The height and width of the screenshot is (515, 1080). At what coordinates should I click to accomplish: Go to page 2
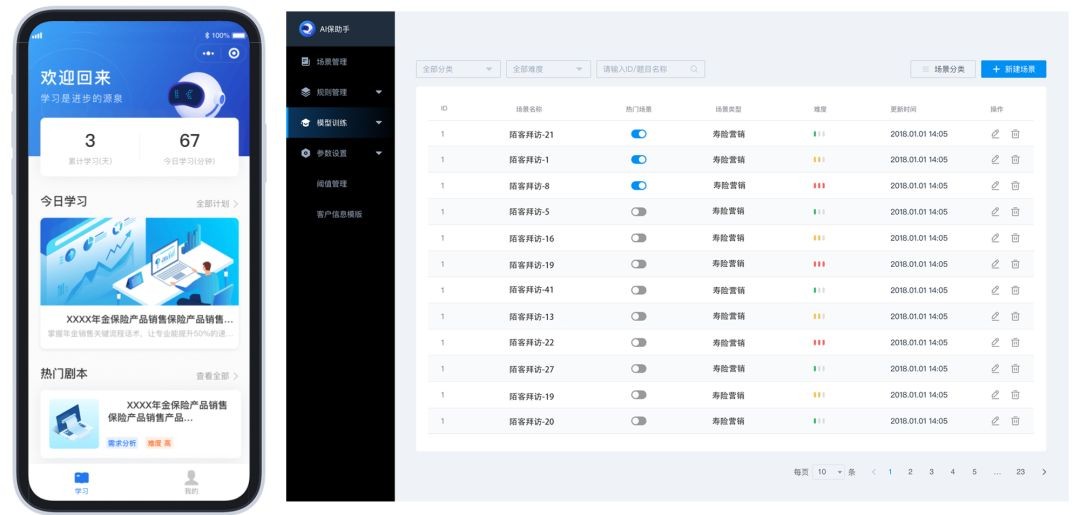910,472
